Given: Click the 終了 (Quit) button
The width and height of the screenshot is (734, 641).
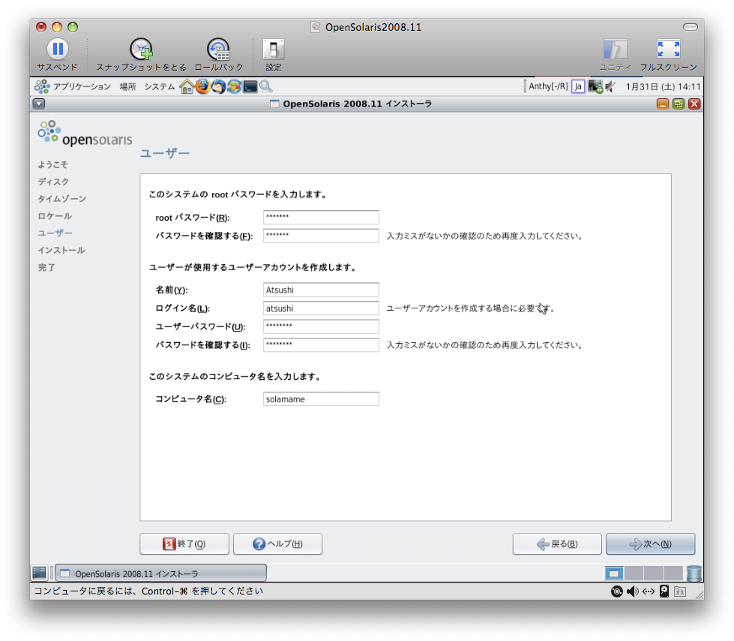Looking at the screenshot, I should (184, 544).
